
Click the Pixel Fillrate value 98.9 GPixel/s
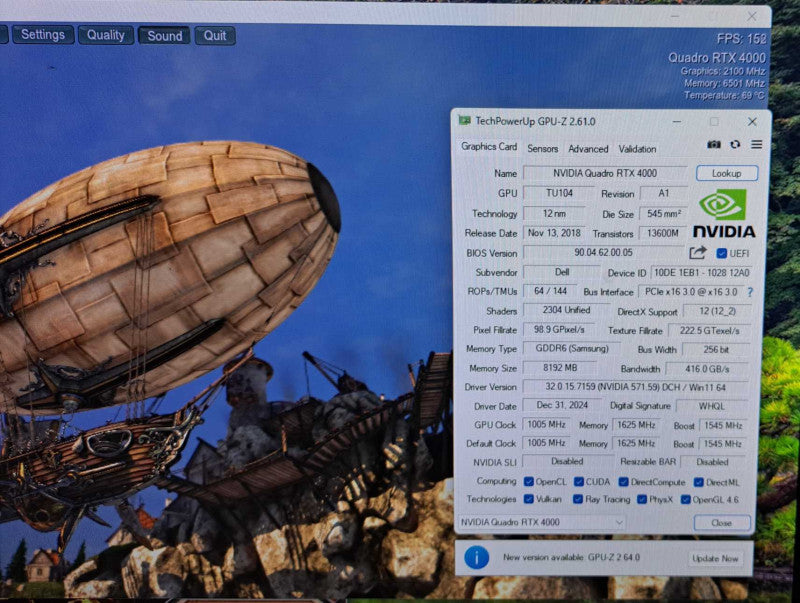(x=559, y=330)
